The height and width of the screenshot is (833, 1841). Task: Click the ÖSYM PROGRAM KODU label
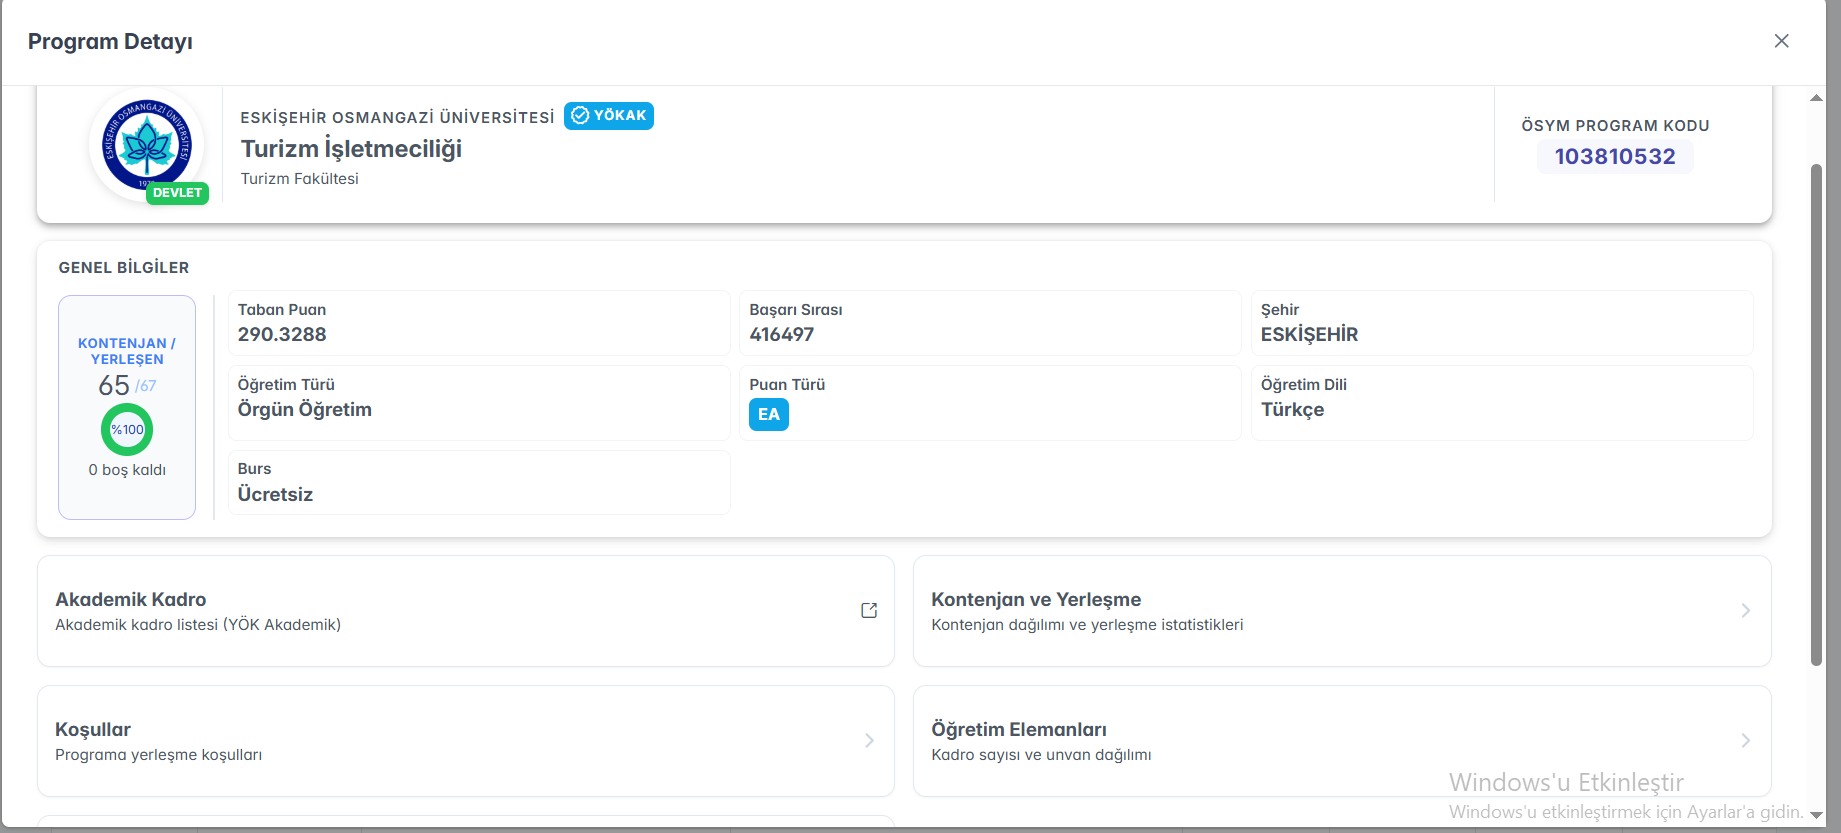[1615, 126]
